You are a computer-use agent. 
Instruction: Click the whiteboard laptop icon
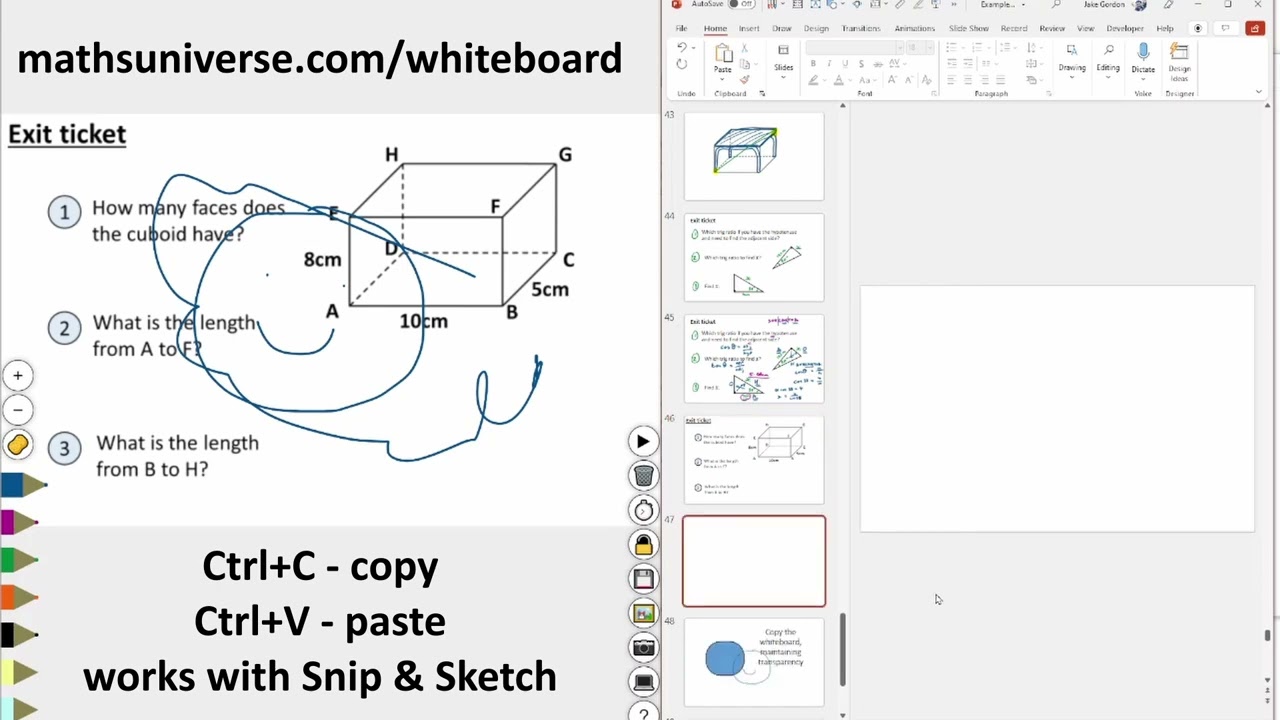pyautogui.click(x=643, y=682)
